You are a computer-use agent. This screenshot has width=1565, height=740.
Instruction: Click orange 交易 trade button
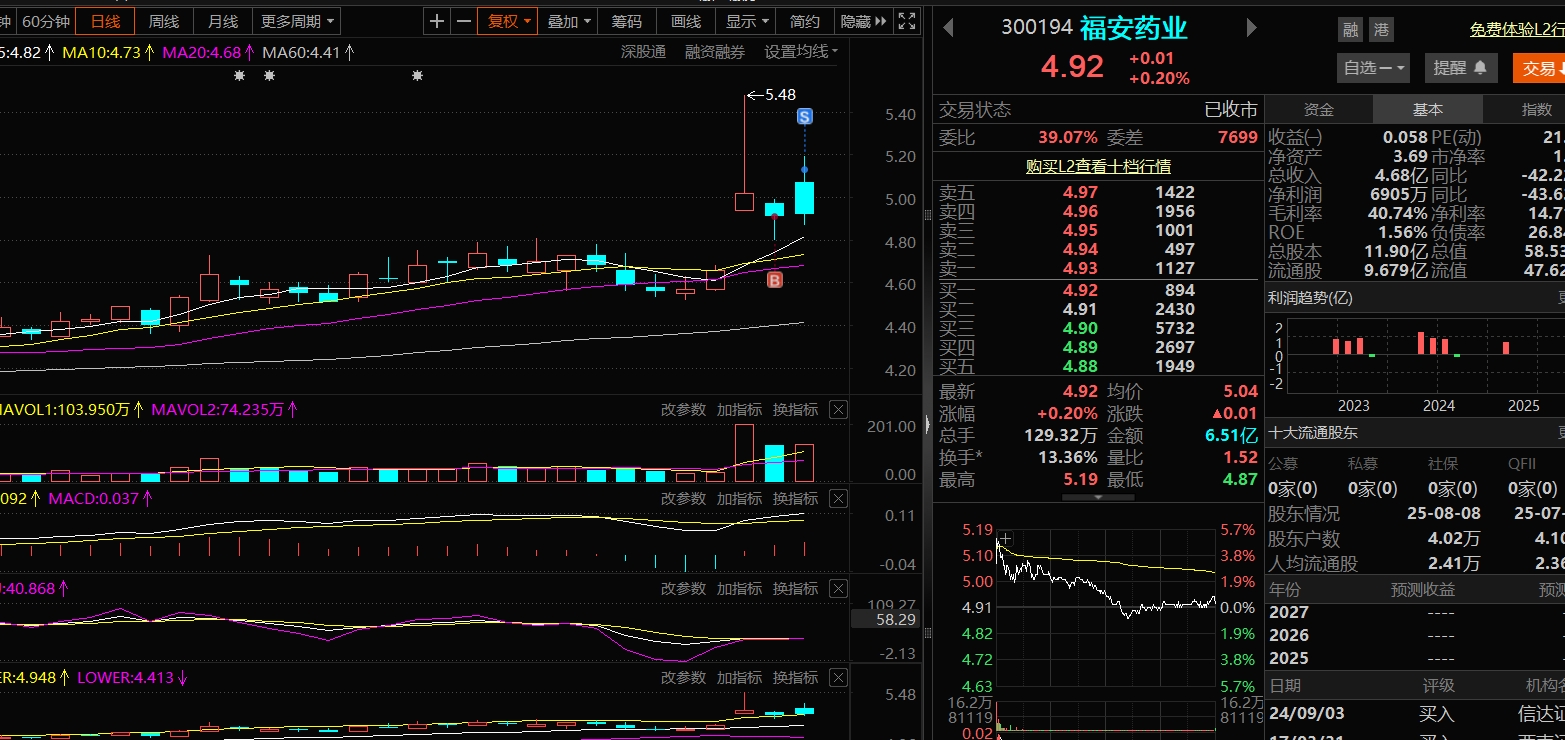pyautogui.click(x=1538, y=68)
